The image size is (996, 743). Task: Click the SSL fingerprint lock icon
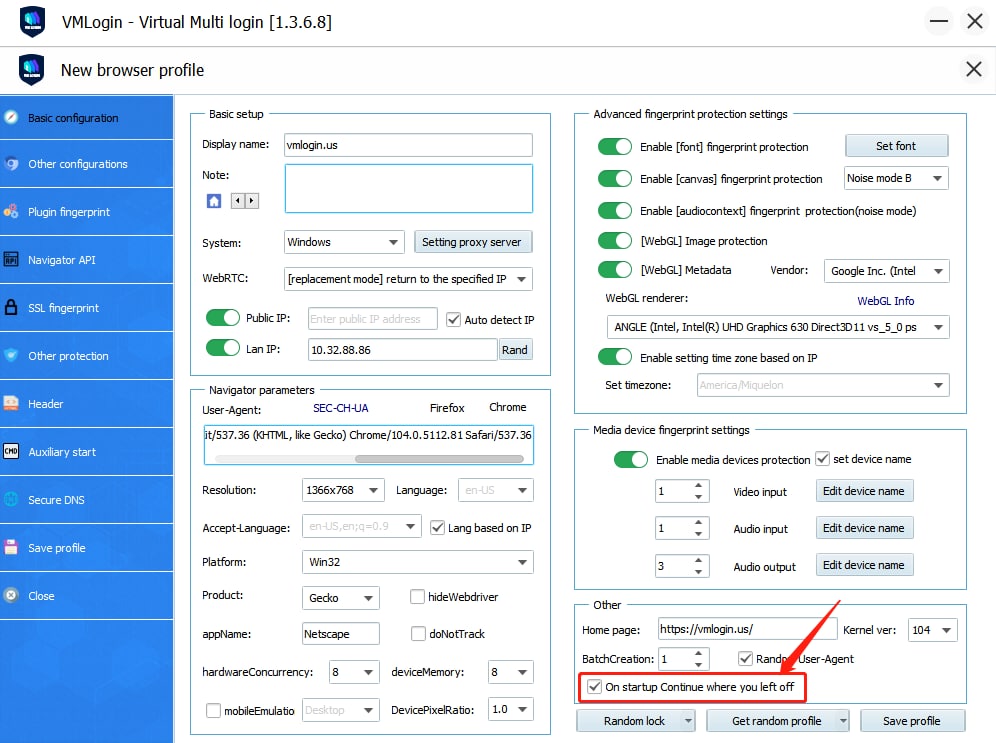click(11, 308)
